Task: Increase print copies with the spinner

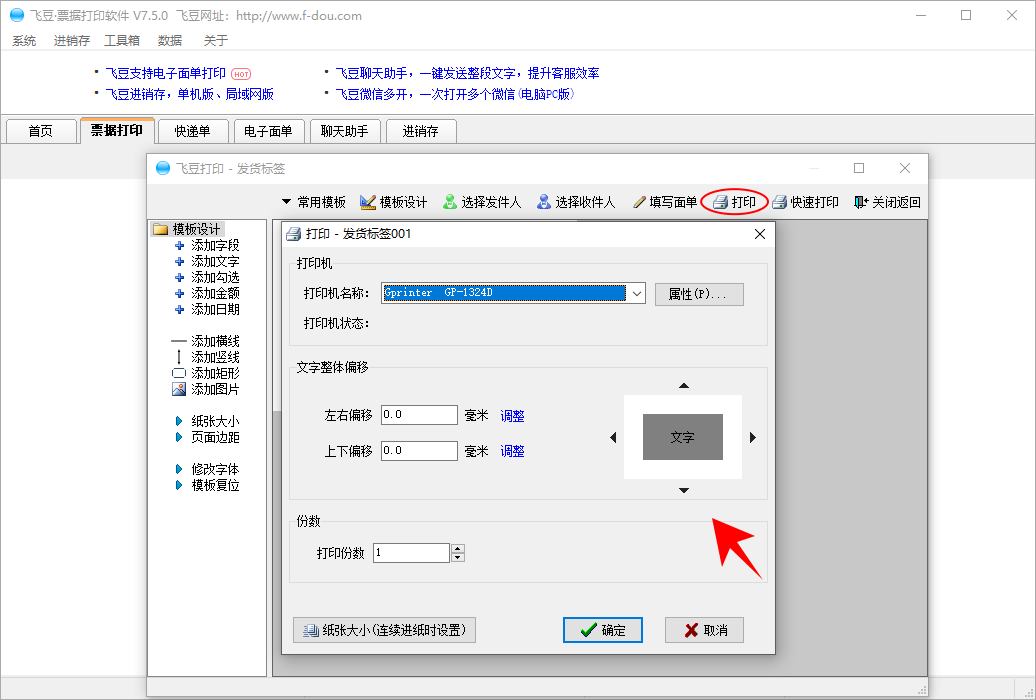Action: pyautogui.click(x=458, y=548)
